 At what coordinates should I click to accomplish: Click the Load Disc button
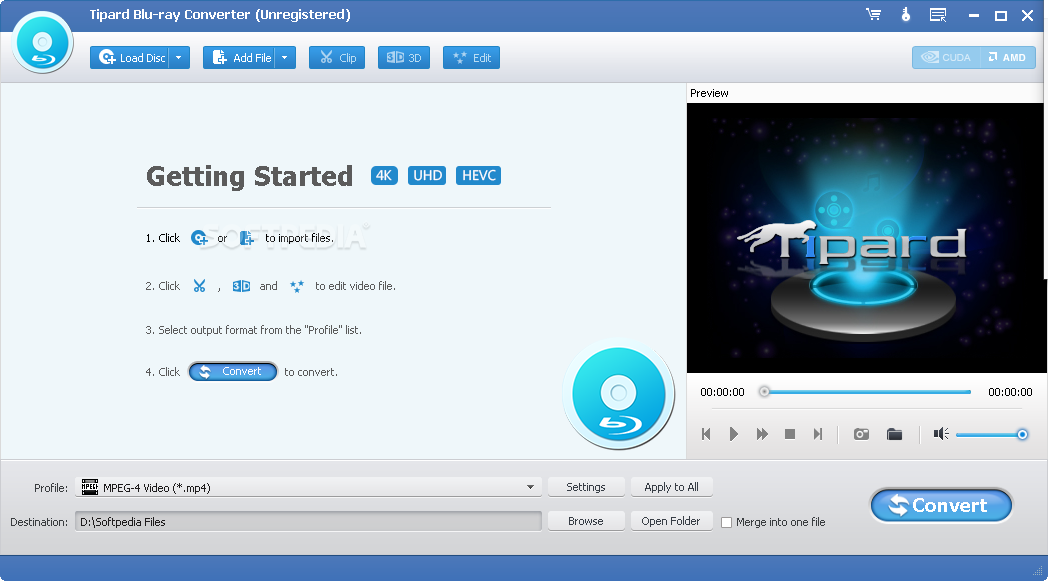click(x=131, y=58)
